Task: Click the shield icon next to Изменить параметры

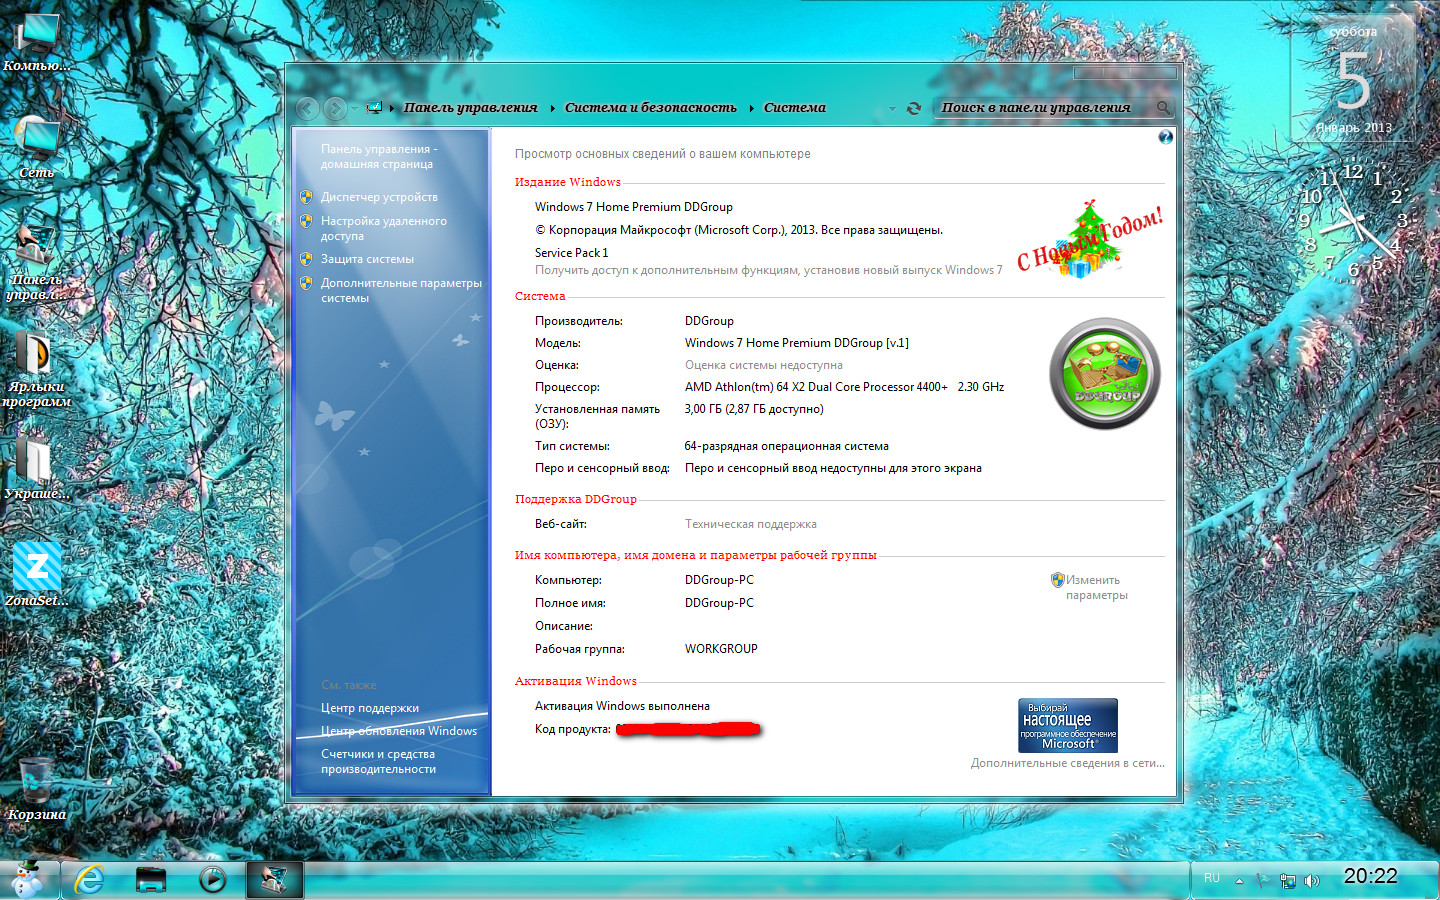Action: tap(1057, 580)
